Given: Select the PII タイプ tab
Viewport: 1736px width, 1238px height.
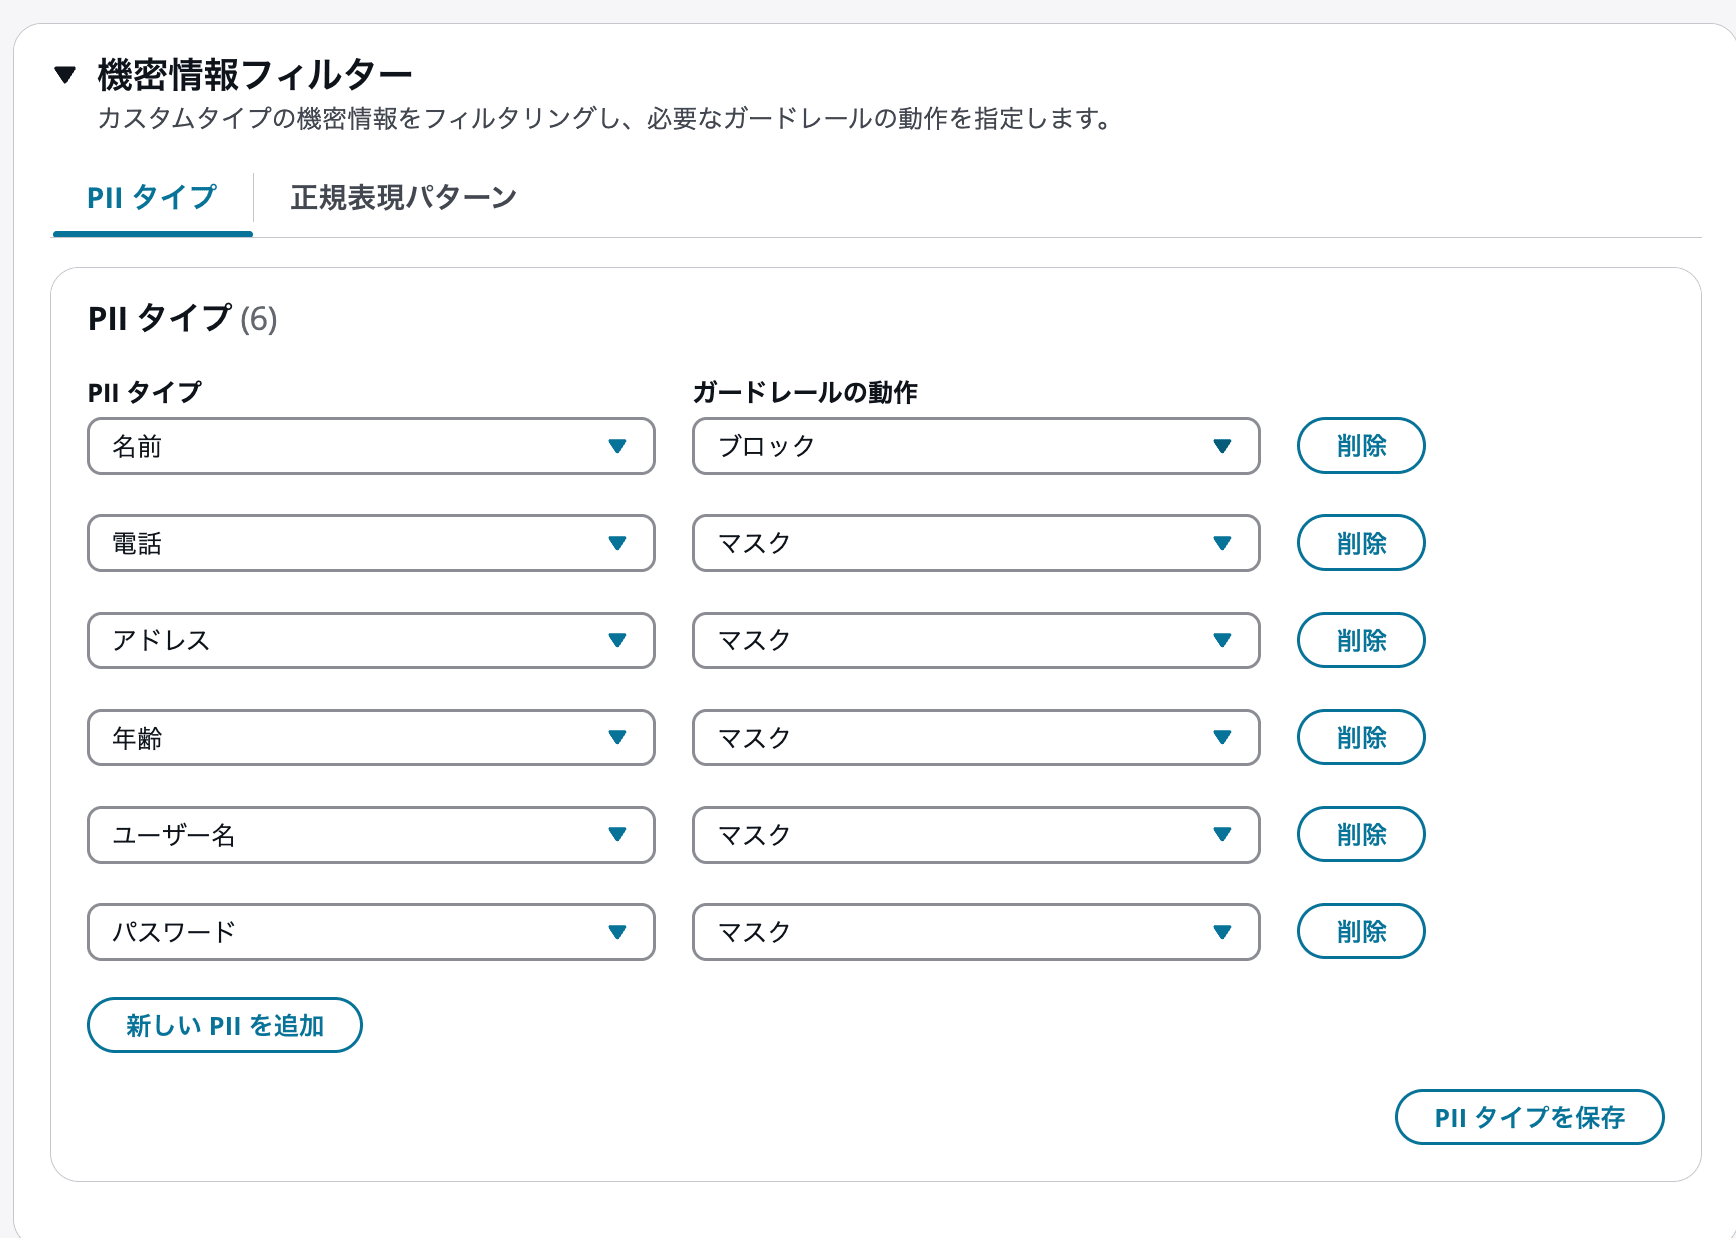Looking at the screenshot, I should click(x=151, y=197).
